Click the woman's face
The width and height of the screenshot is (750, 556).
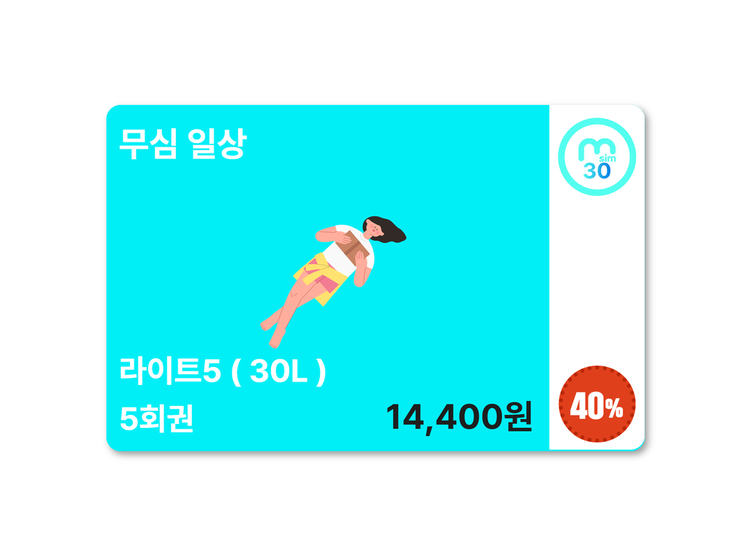(374, 230)
